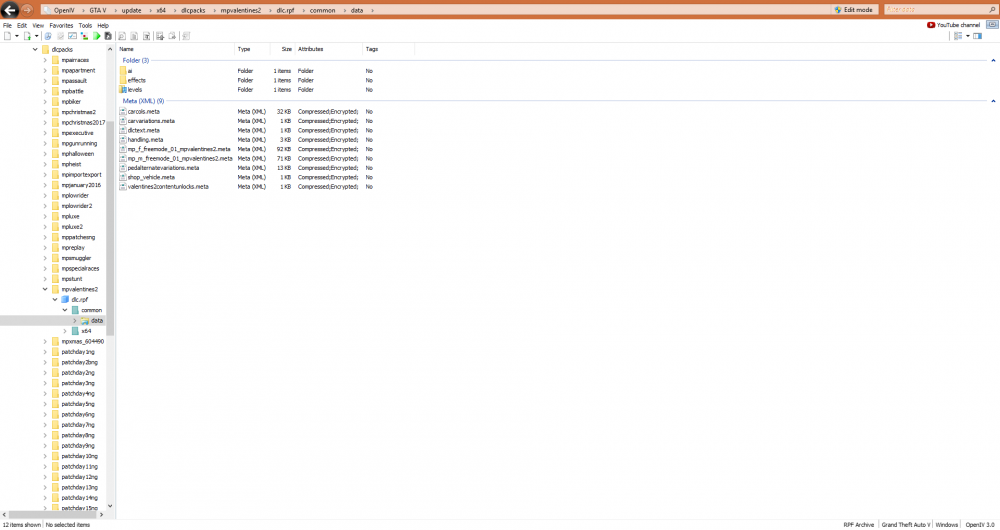The height and width of the screenshot is (530, 1000).
Task: Sort by the Size column header
Action: pyautogui.click(x=281, y=49)
